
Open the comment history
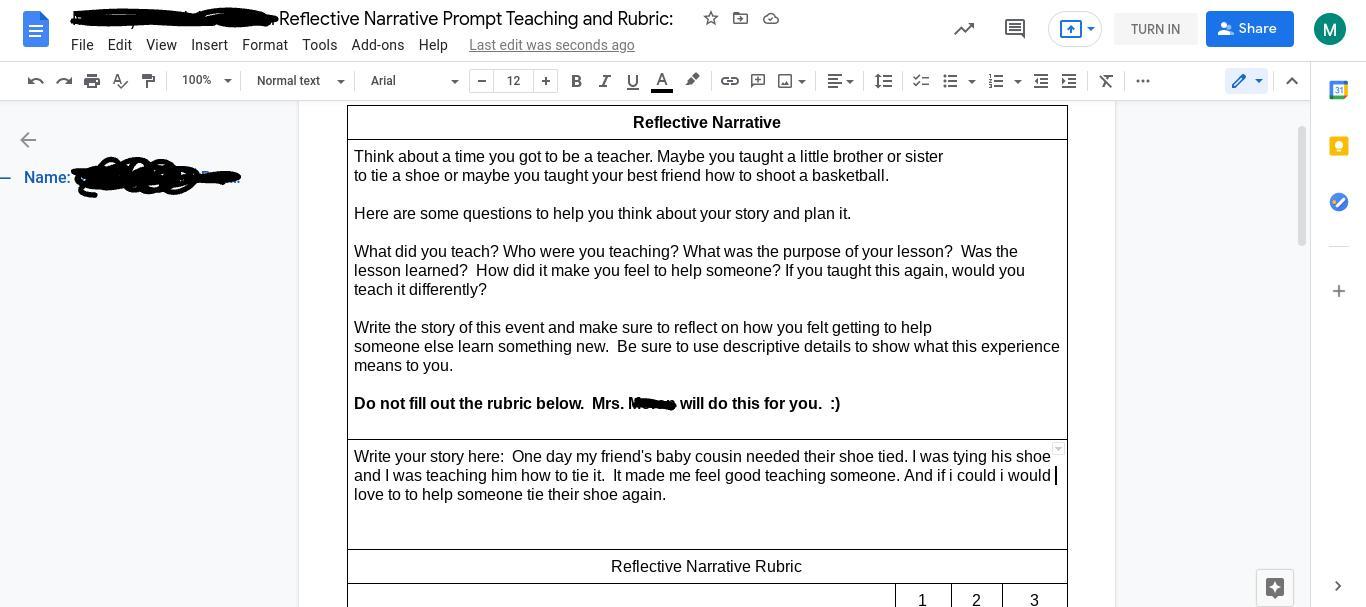(1014, 29)
